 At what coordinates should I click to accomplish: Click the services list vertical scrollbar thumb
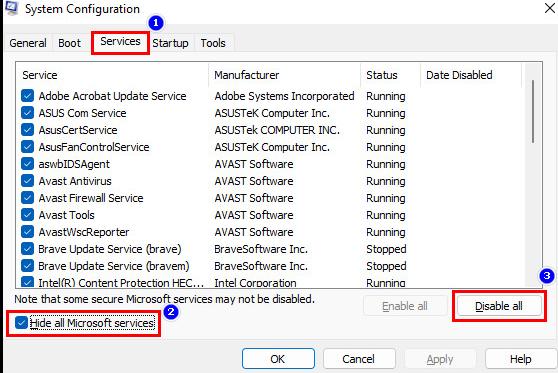tap(533, 112)
